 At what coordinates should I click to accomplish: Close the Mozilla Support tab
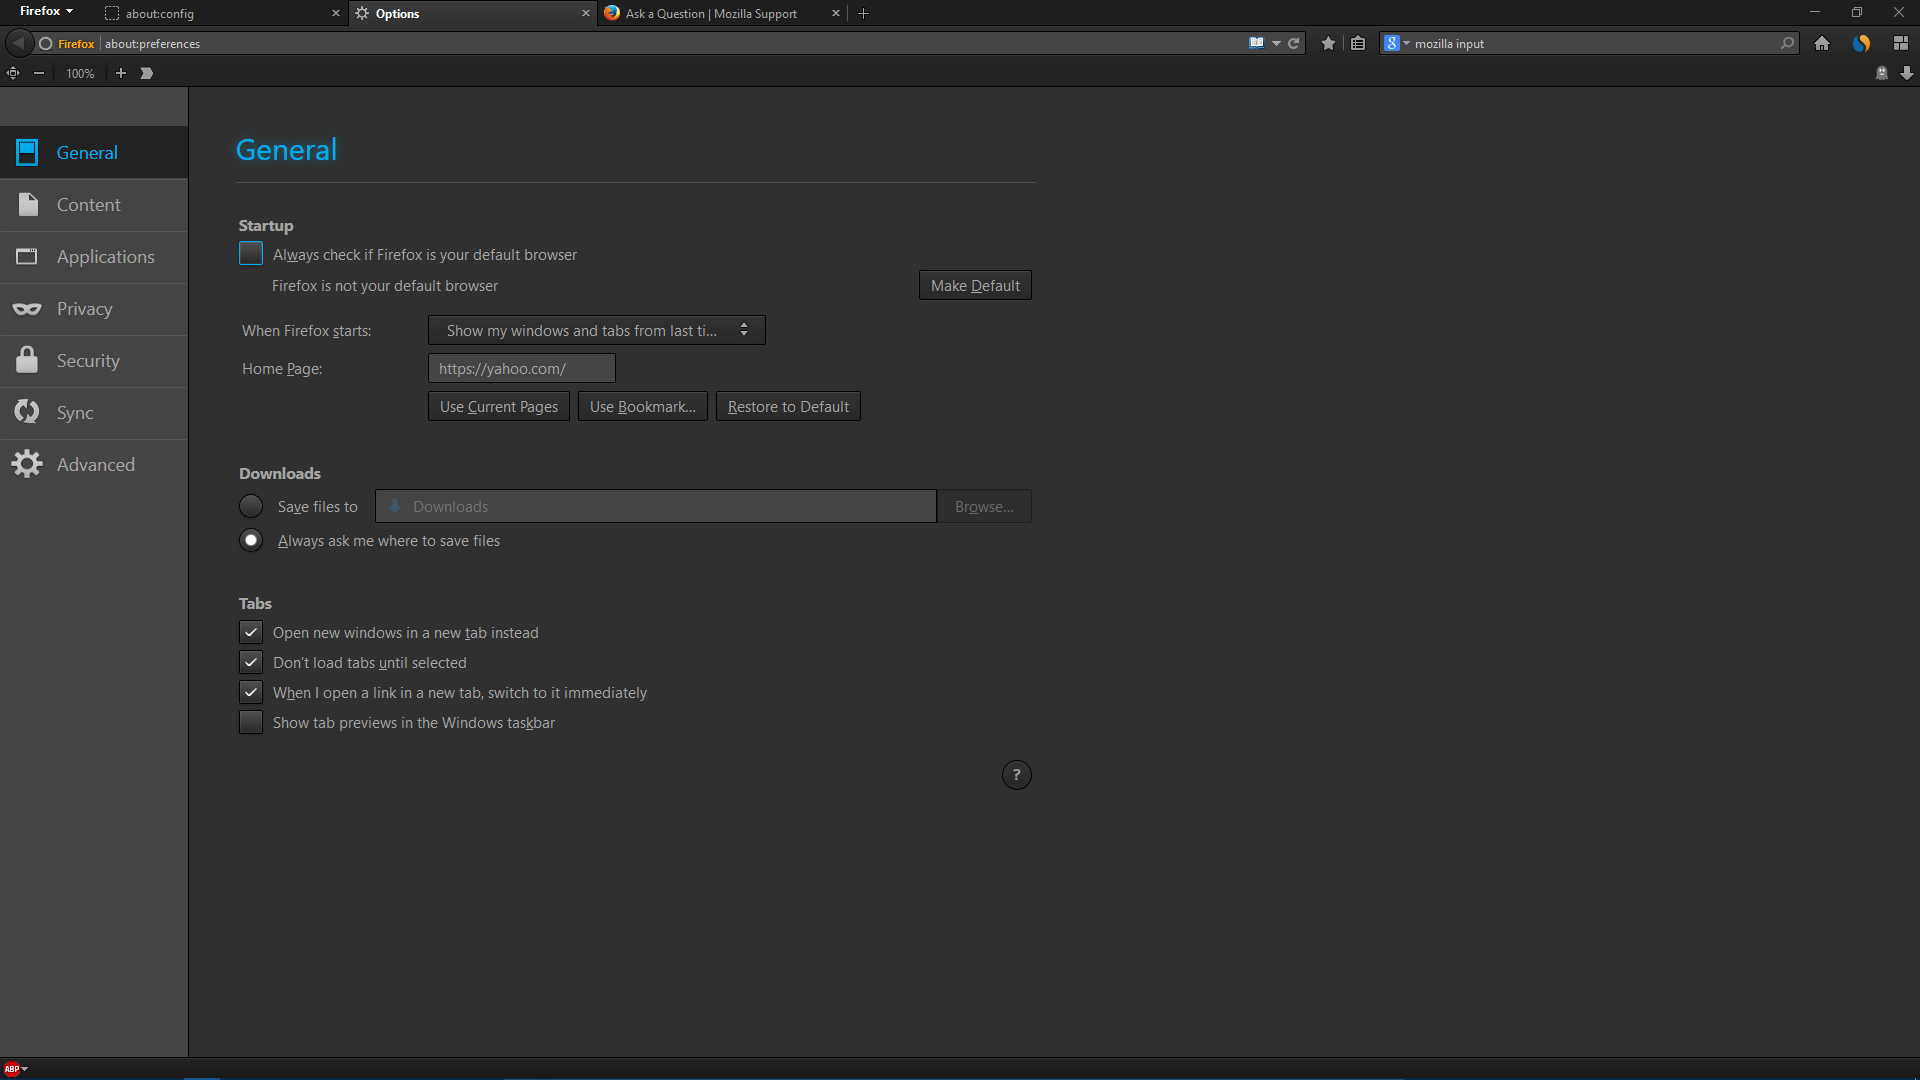point(836,13)
